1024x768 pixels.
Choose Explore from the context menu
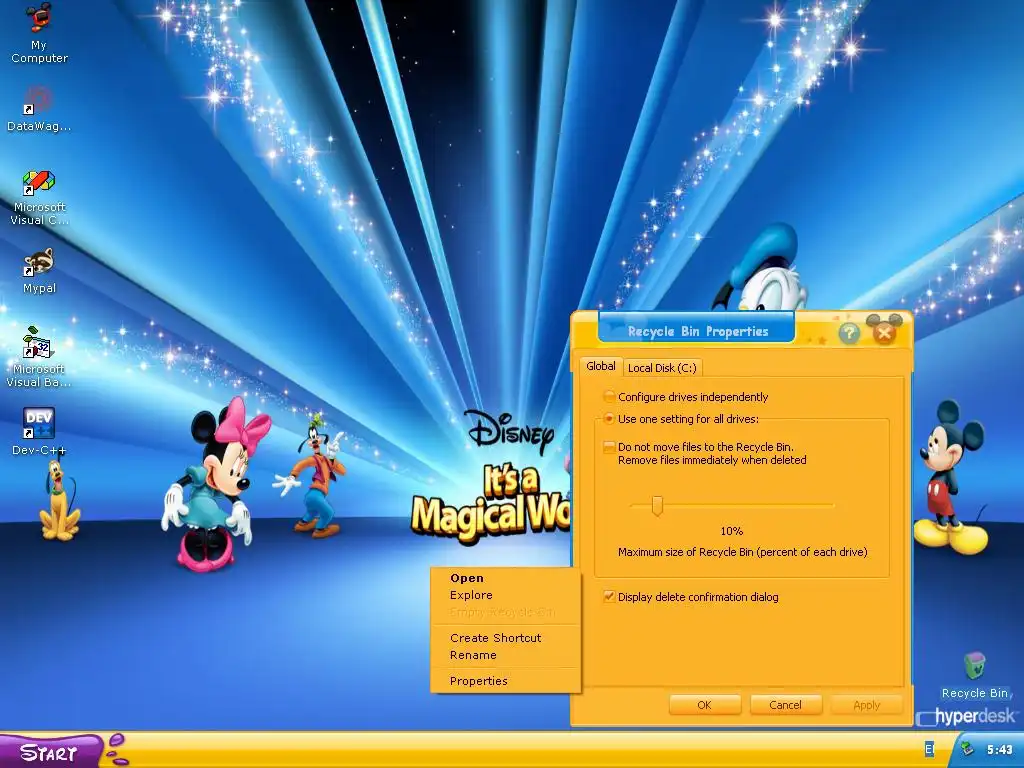coord(505,595)
